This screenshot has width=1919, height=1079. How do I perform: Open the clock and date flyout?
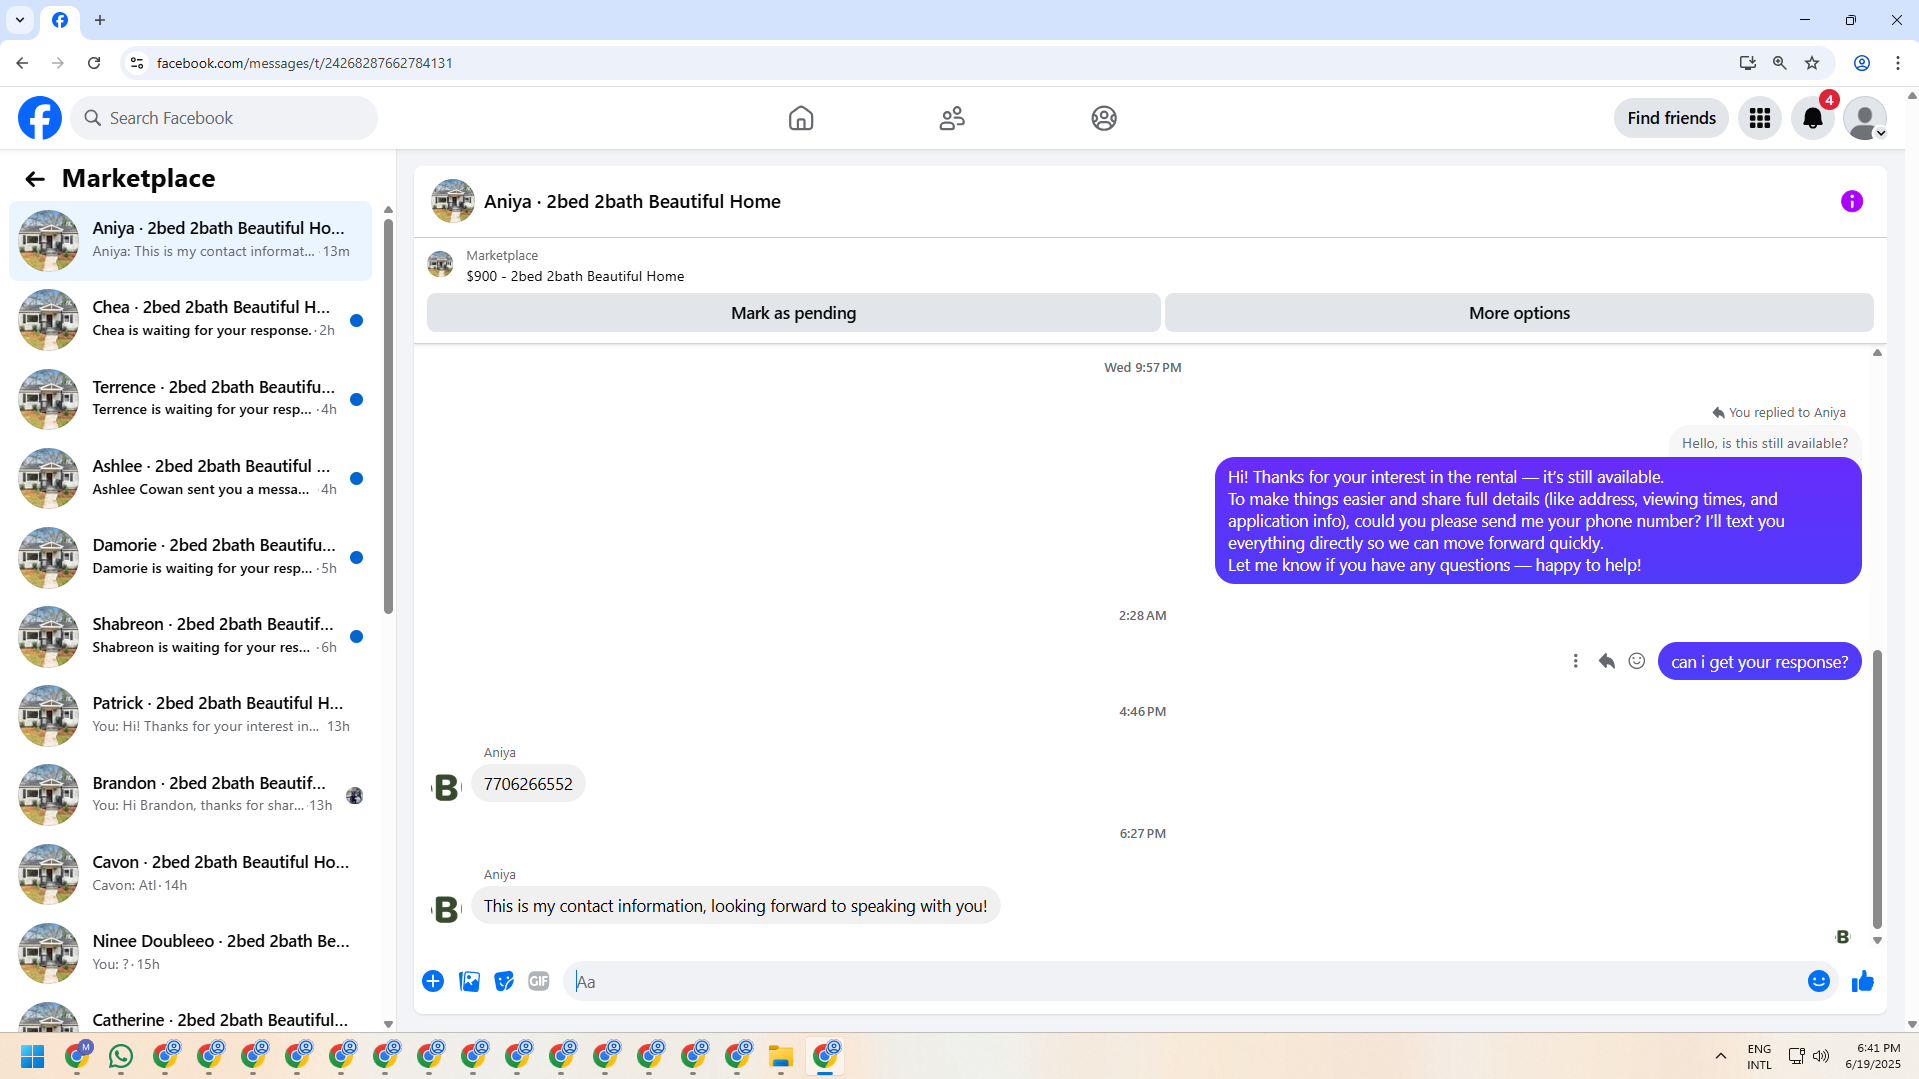[1873, 1057]
